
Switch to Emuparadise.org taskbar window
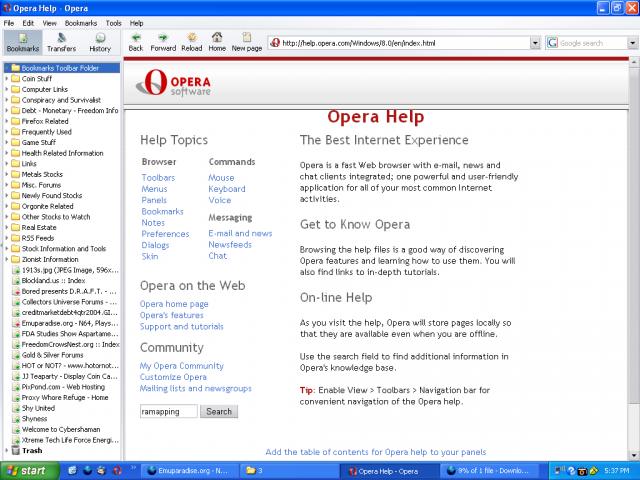(x=188, y=471)
